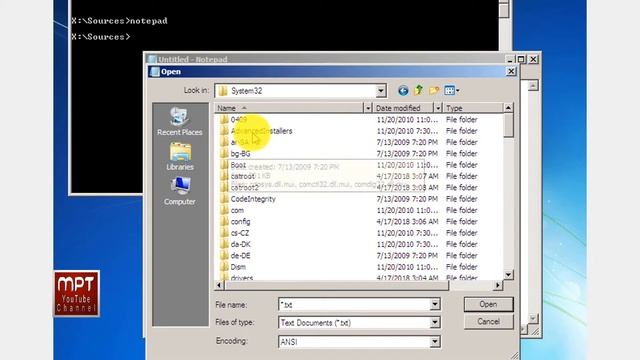Viewport: 640px width, 360px height.
Task: Sort by the Date modified column header
Action: (403, 108)
